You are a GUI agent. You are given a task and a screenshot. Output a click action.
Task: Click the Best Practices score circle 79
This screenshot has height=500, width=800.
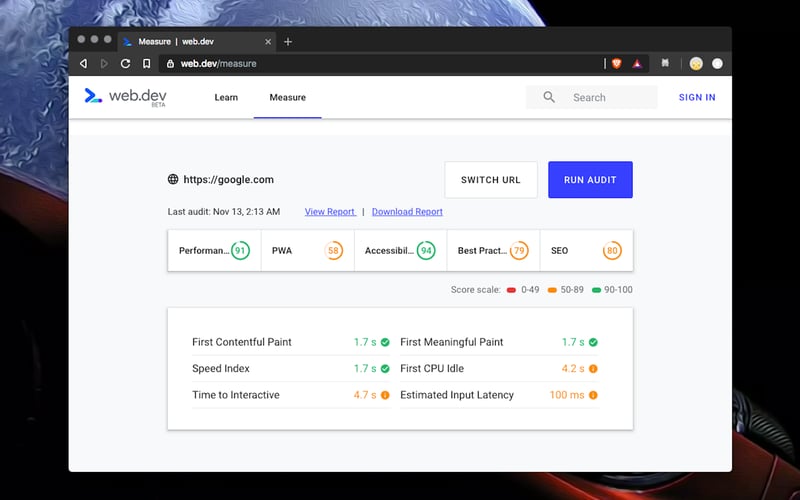click(x=519, y=251)
